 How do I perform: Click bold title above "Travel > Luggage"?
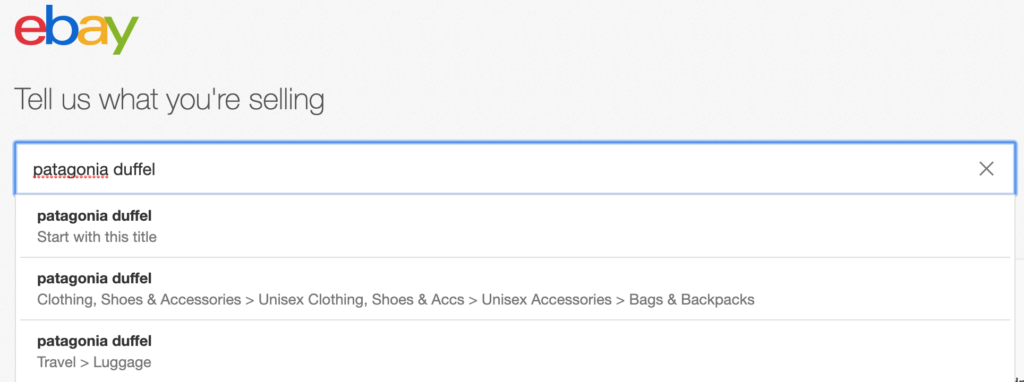94,341
